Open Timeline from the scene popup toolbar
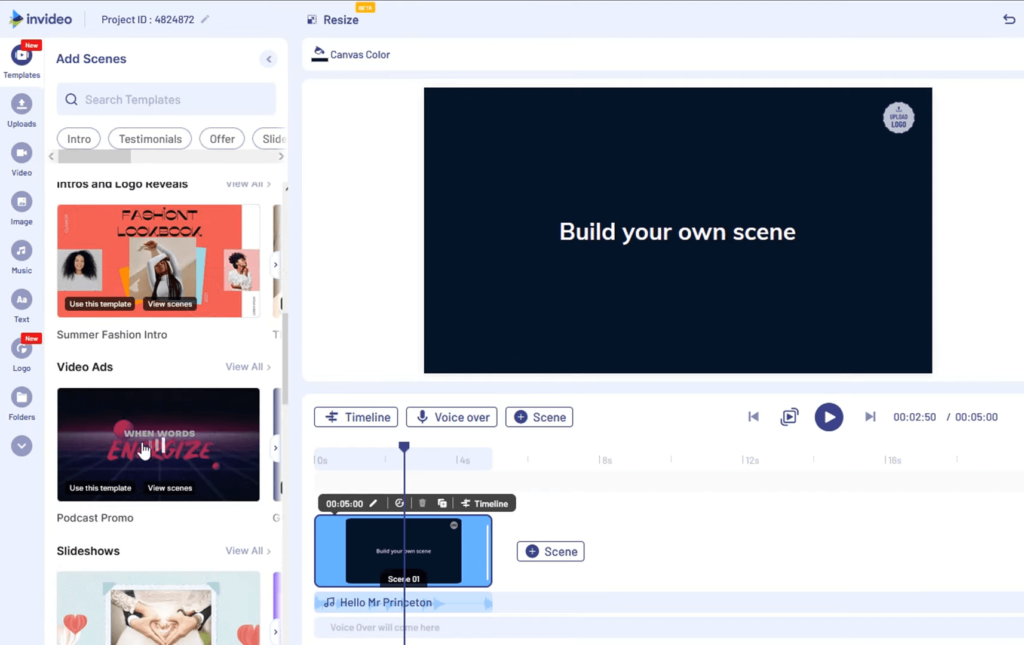This screenshot has height=645, width=1024. click(485, 503)
